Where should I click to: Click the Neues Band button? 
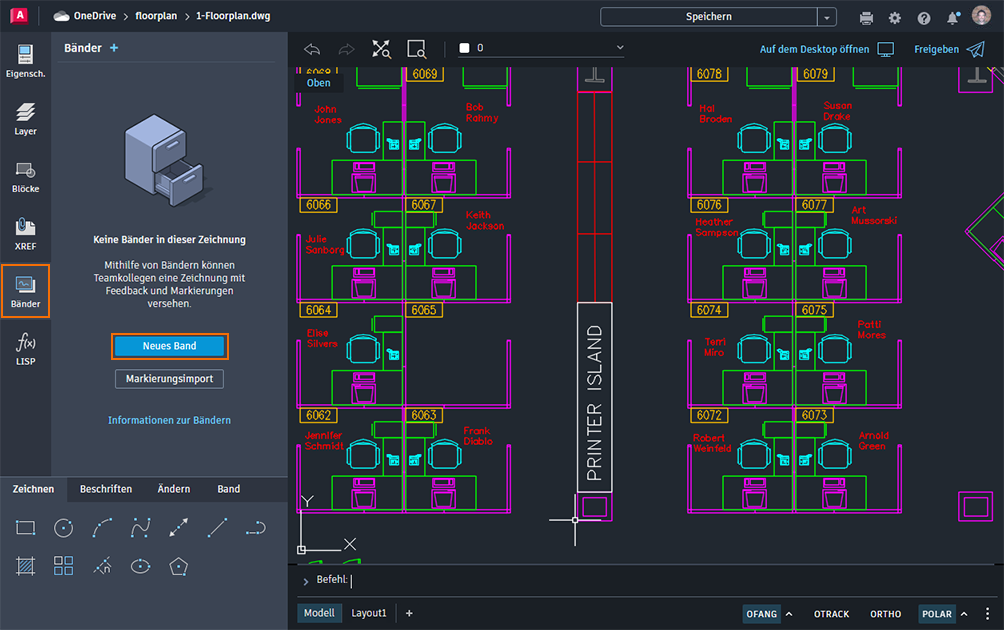pyautogui.click(x=170, y=346)
